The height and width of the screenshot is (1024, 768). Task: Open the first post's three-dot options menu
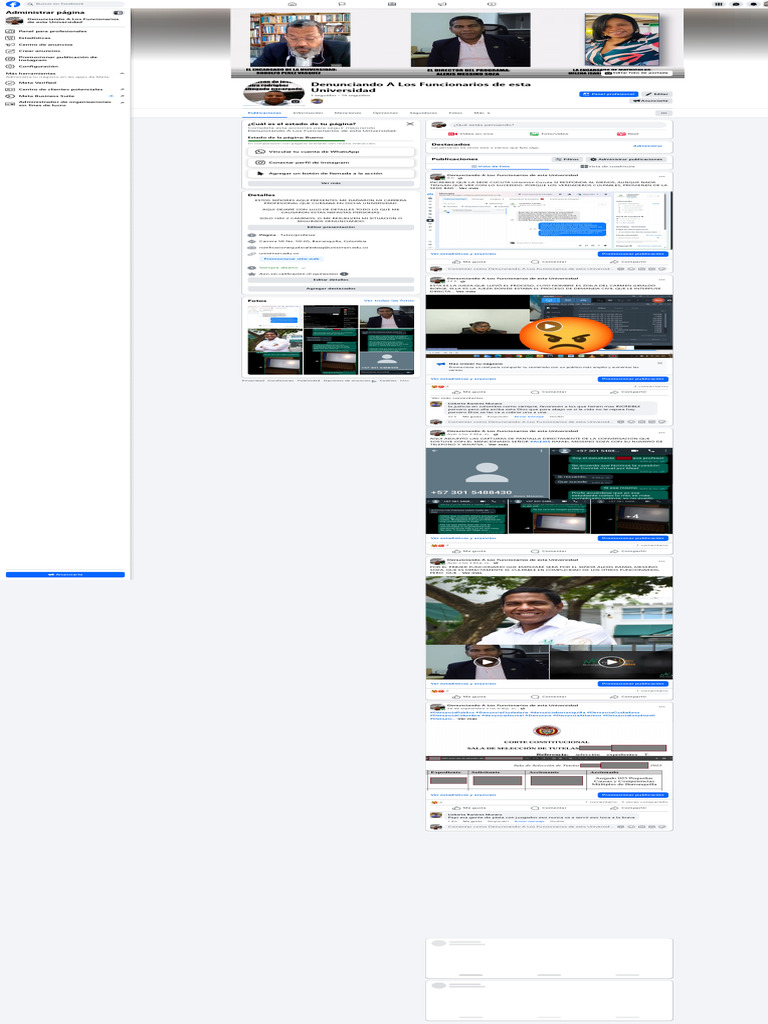pyautogui.click(x=662, y=176)
